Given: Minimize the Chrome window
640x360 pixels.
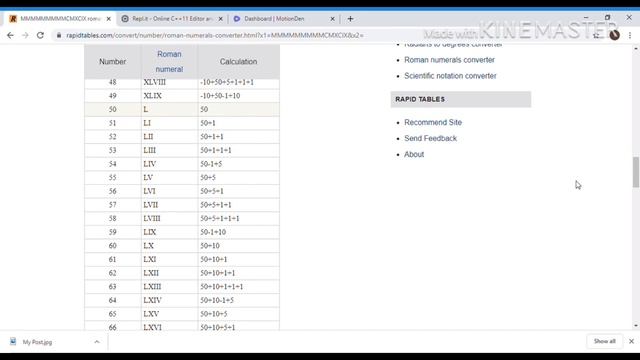Looking at the screenshot, I should 586,18.
